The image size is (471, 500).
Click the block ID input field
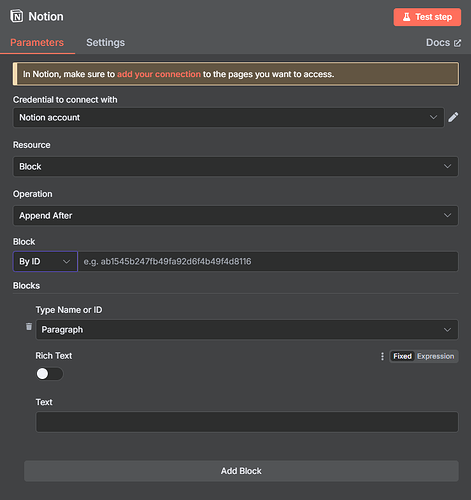(268, 261)
